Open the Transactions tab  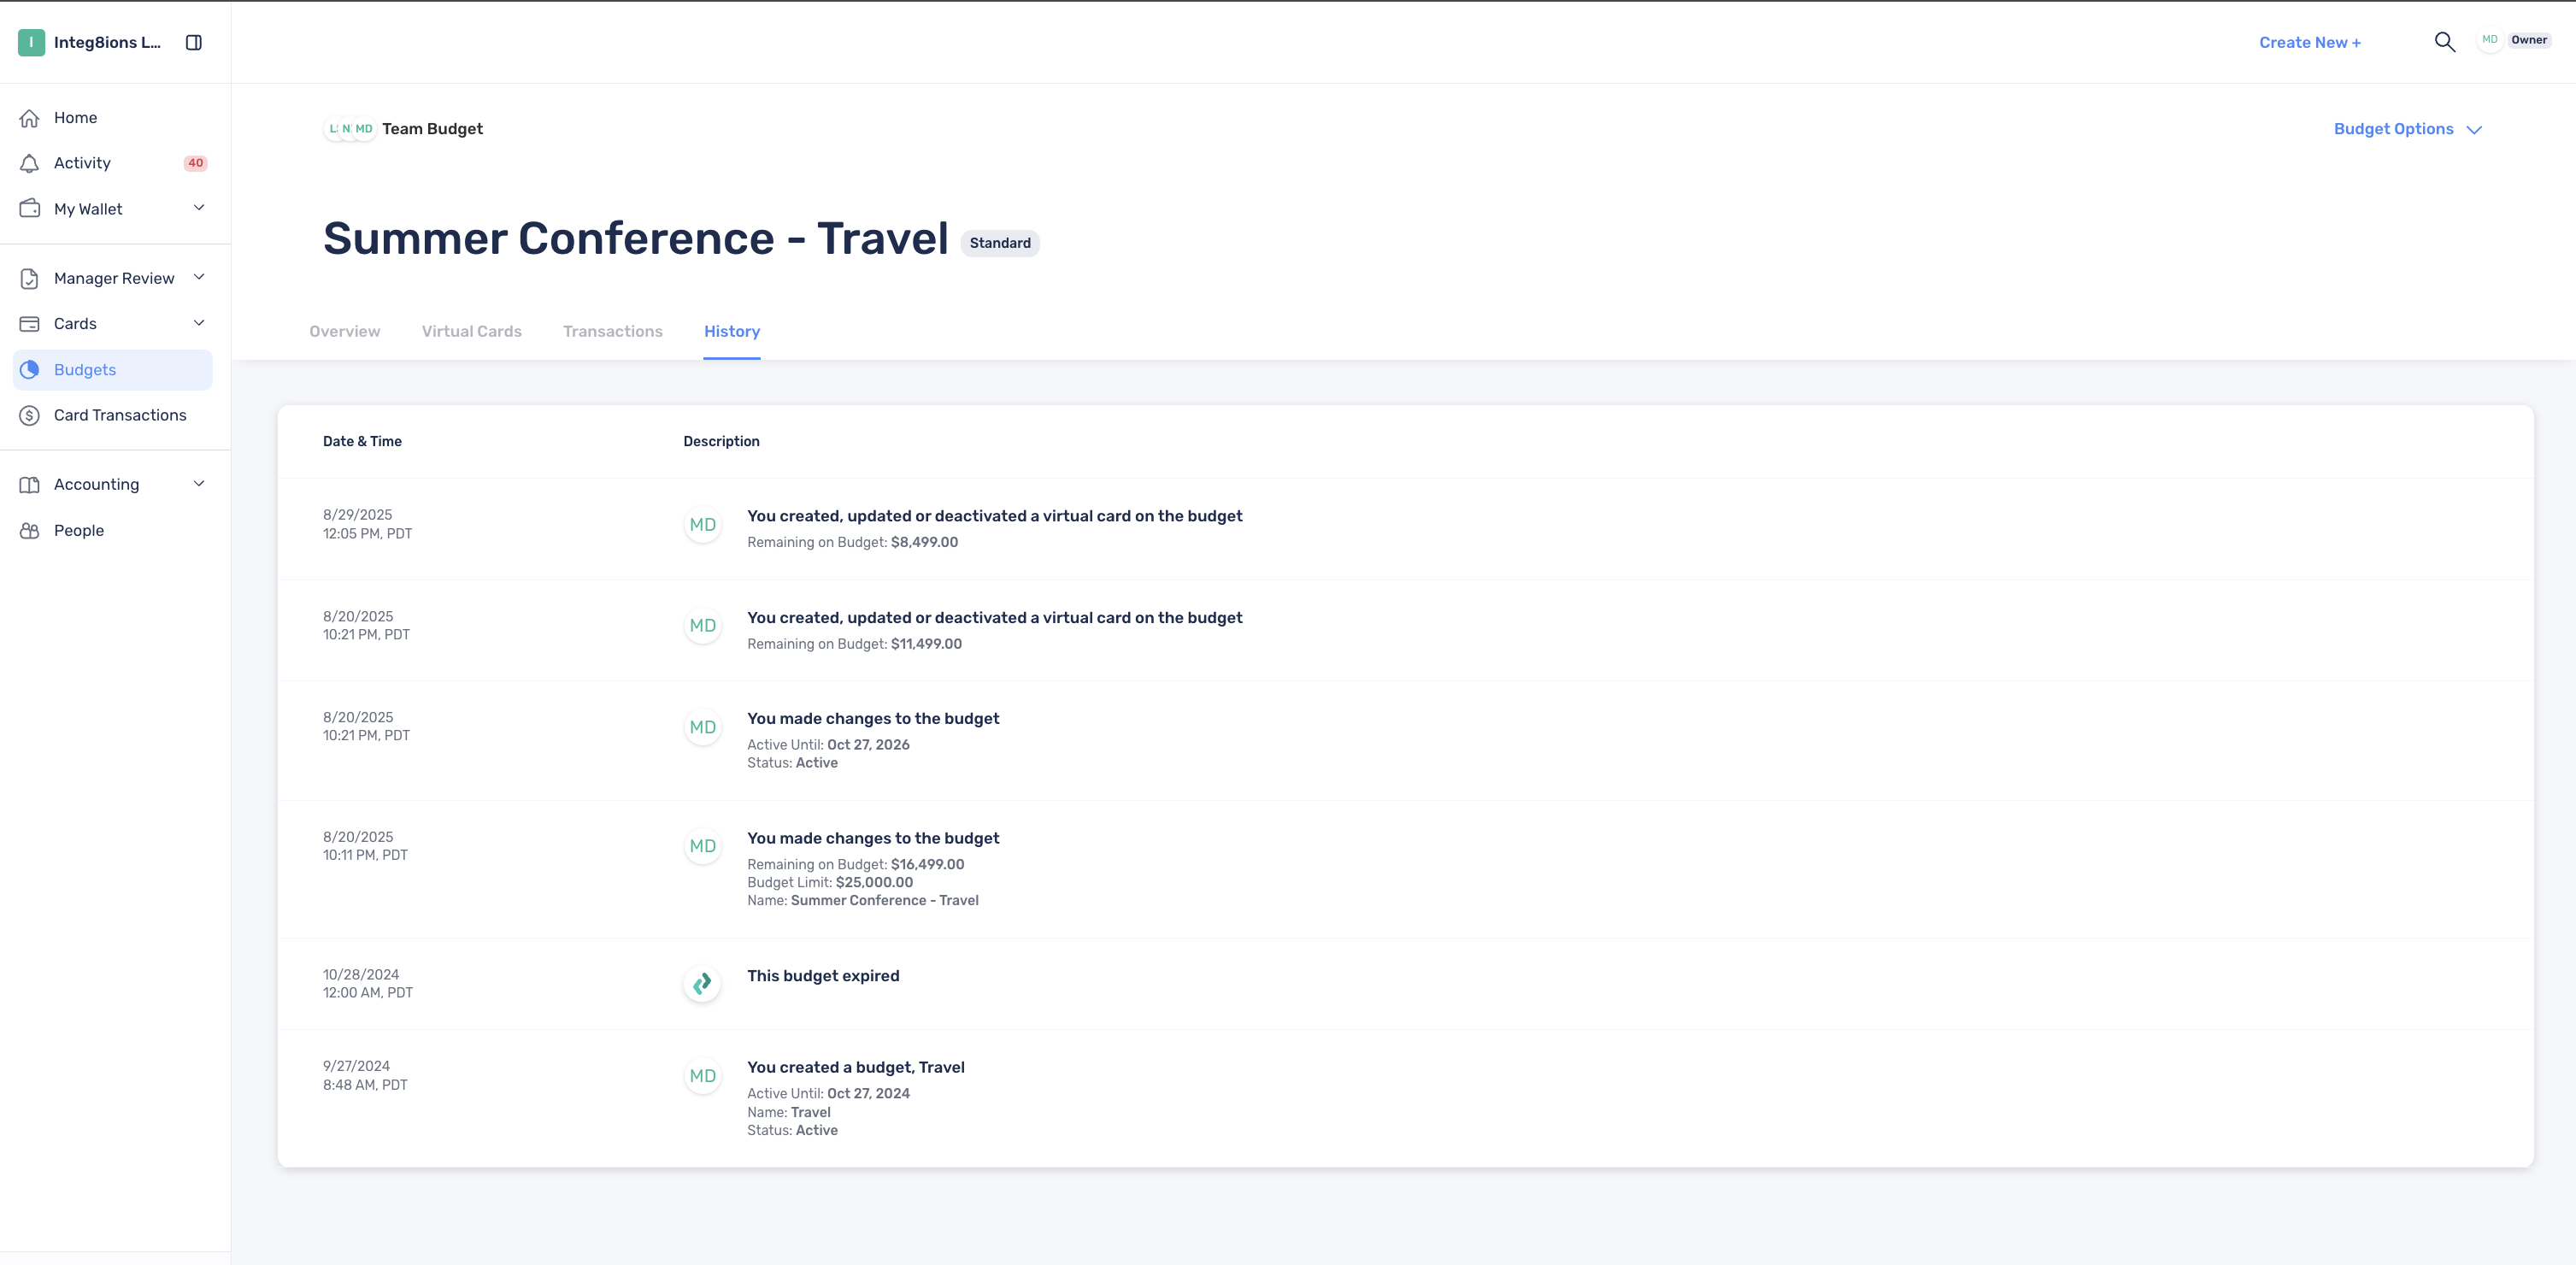tap(612, 332)
